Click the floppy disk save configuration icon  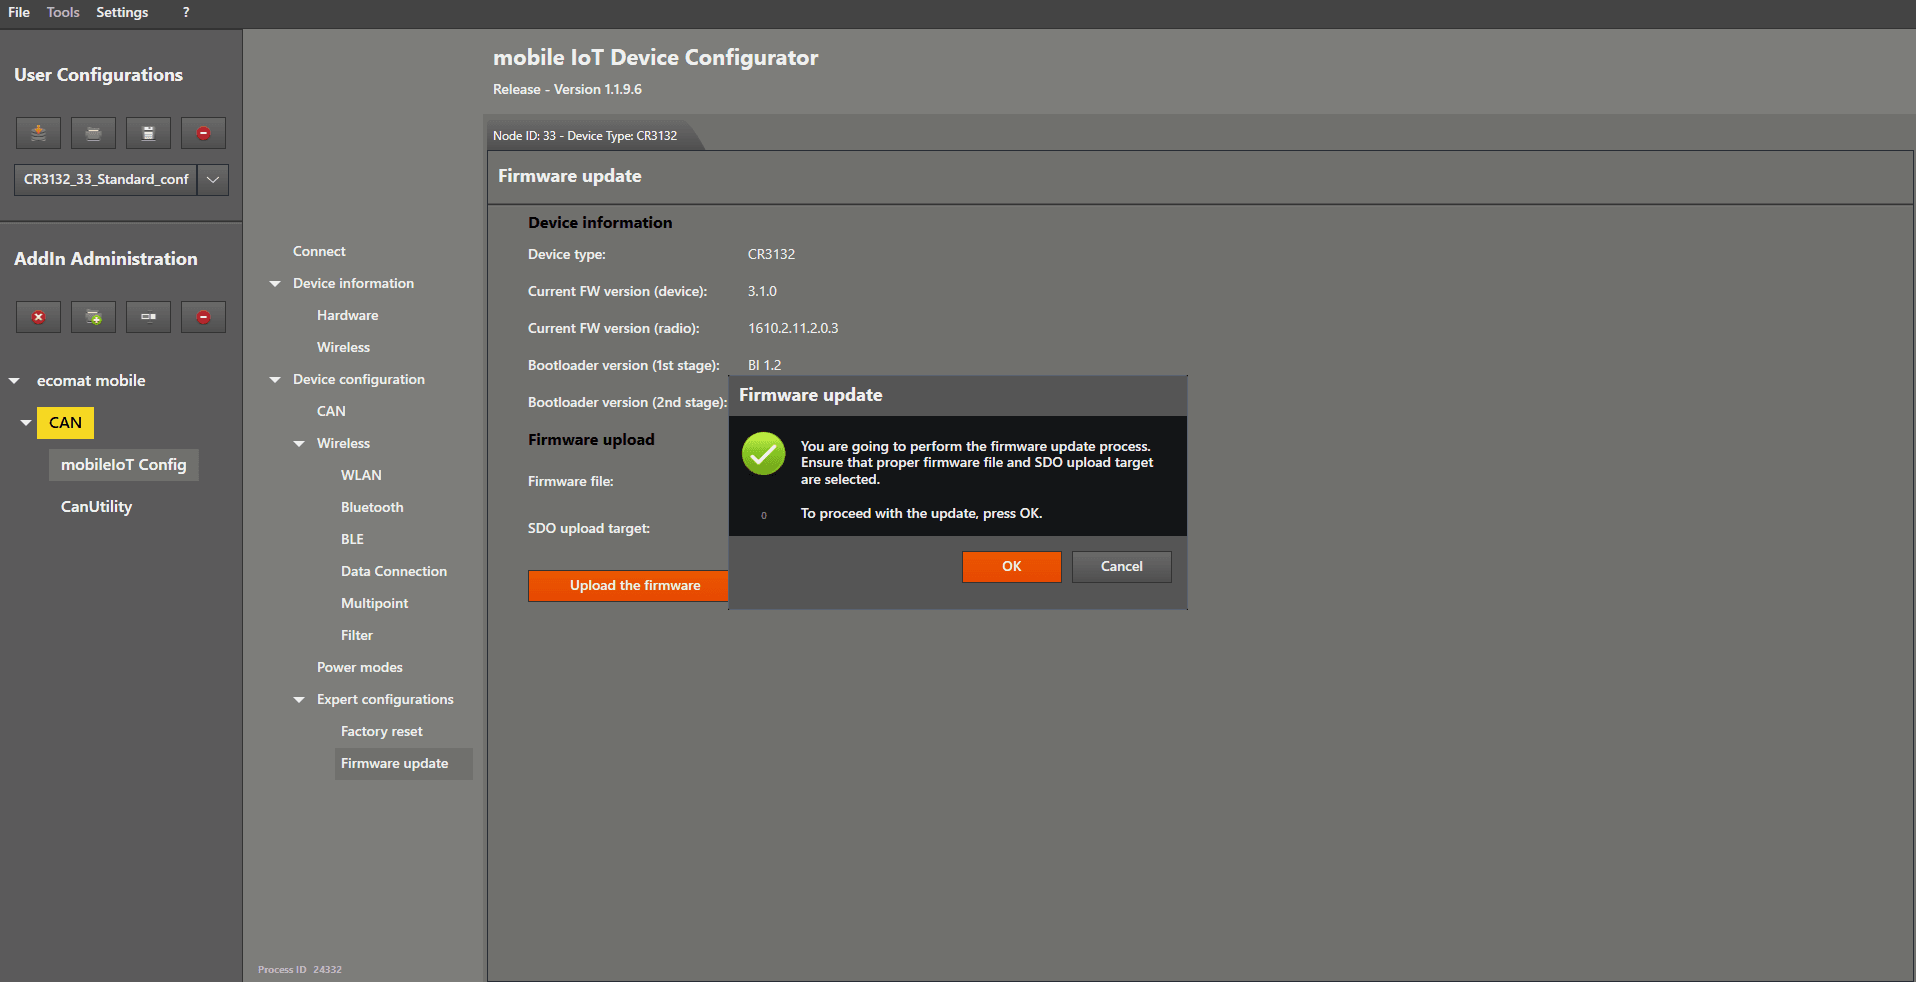click(148, 133)
